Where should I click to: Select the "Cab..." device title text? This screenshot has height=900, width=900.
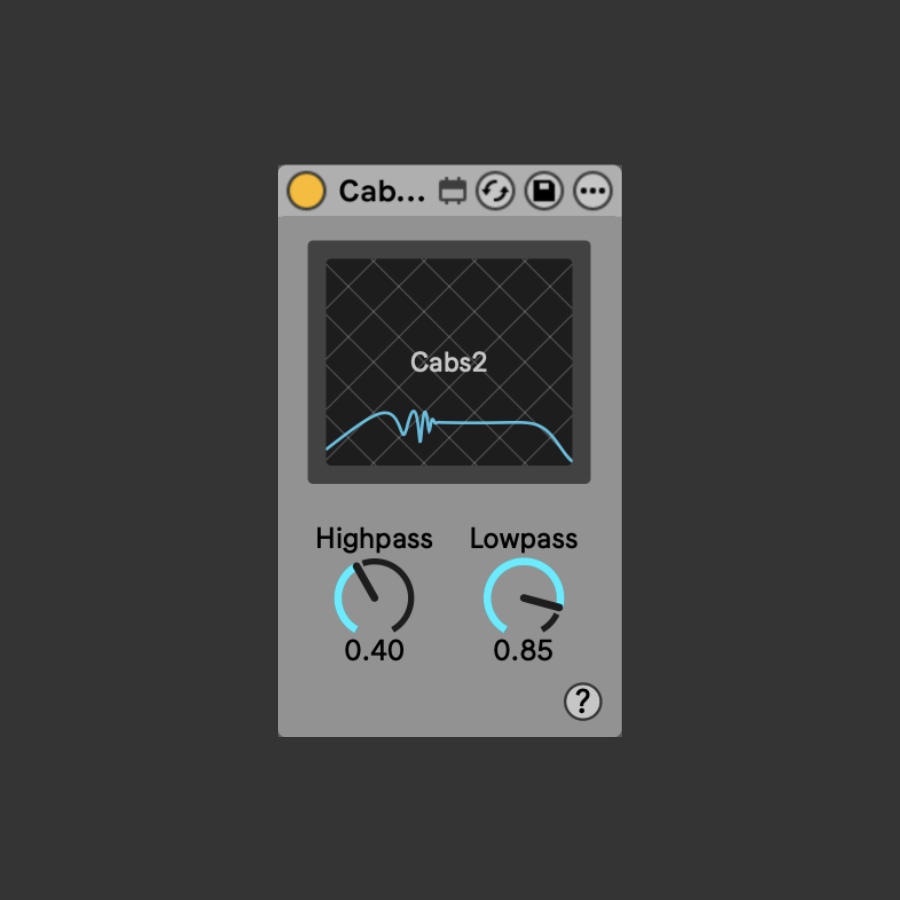pyautogui.click(x=382, y=191)
